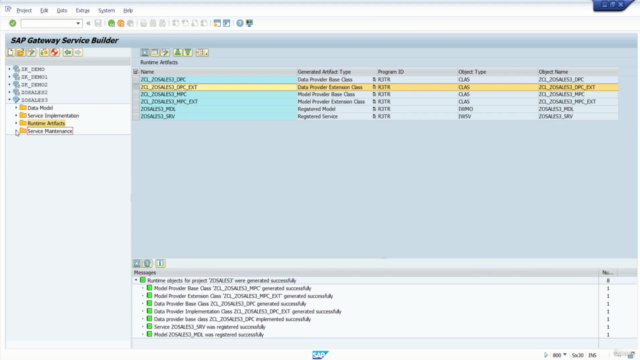Collapse the ZOSALES3 project node
This screenshot has height=360, width=640.
pos(9,100)
